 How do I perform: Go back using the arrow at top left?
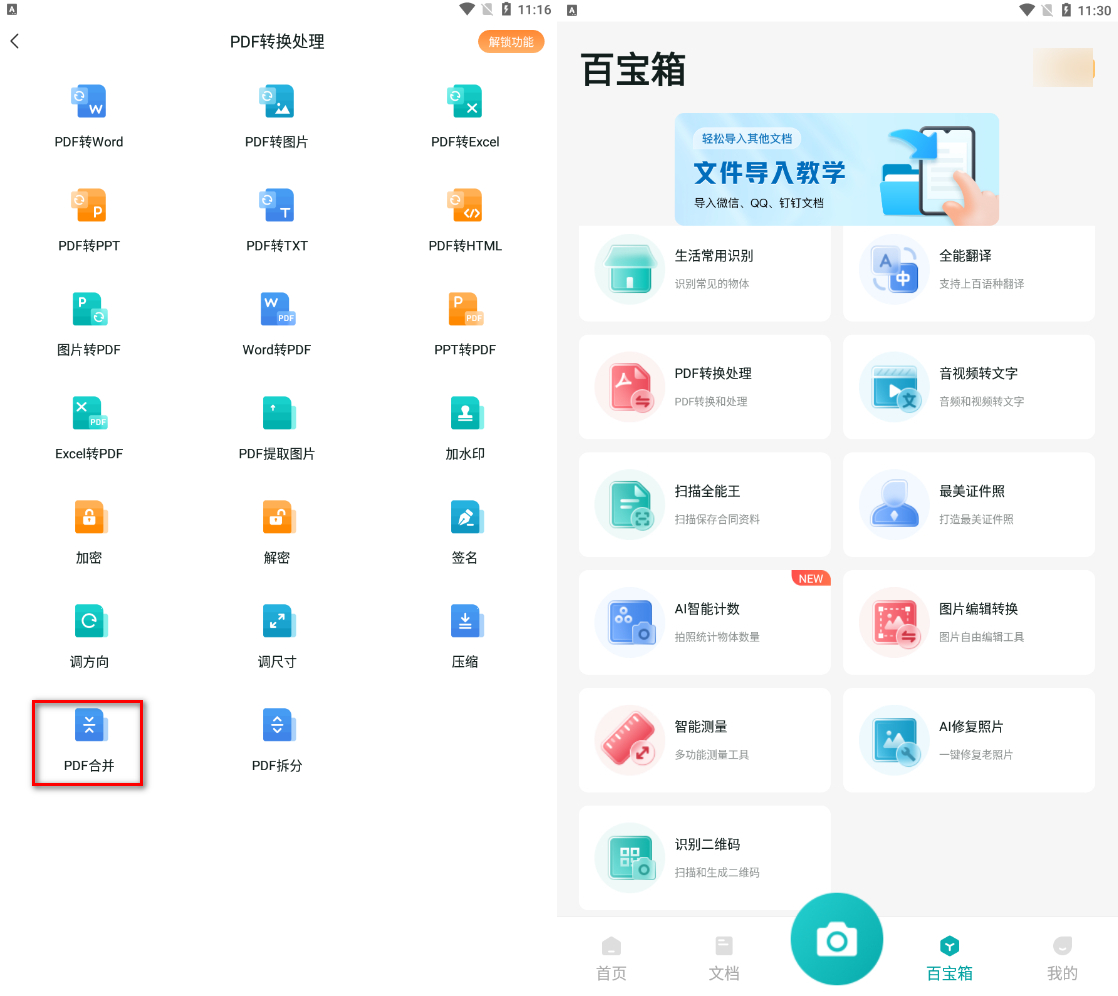pos(15,41)
